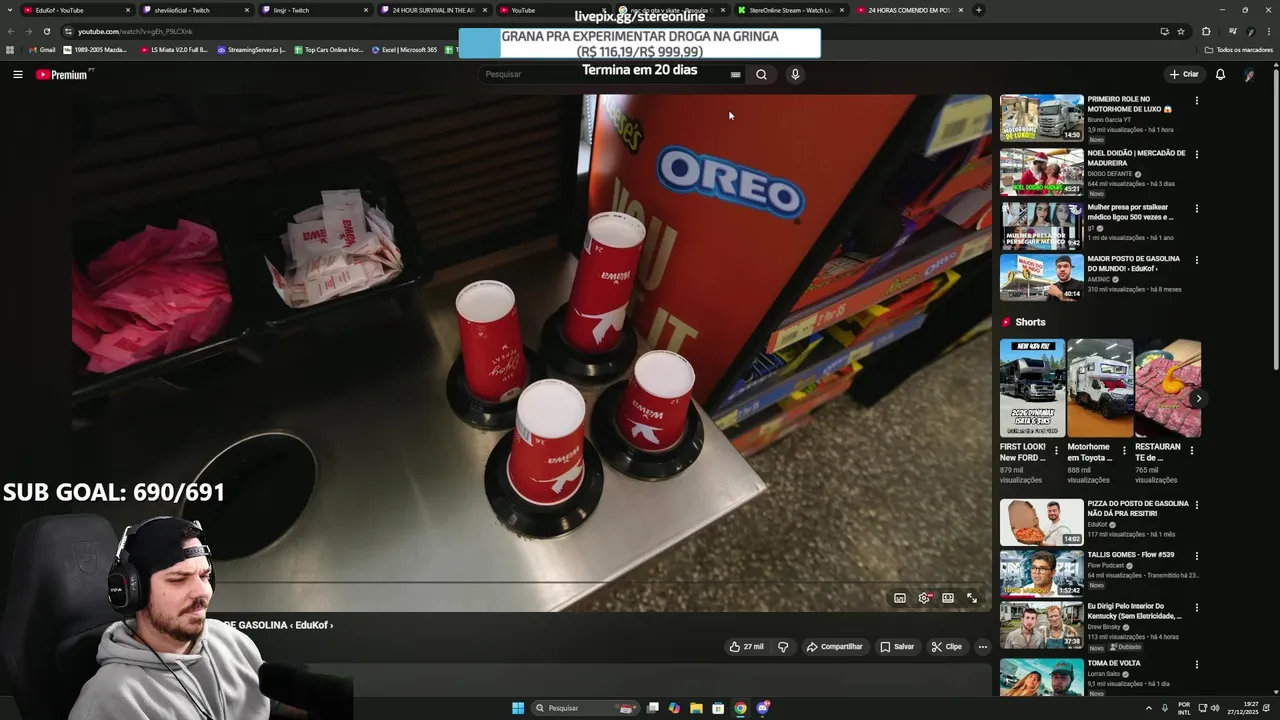Reload the current YouTube page

(47, 31)
